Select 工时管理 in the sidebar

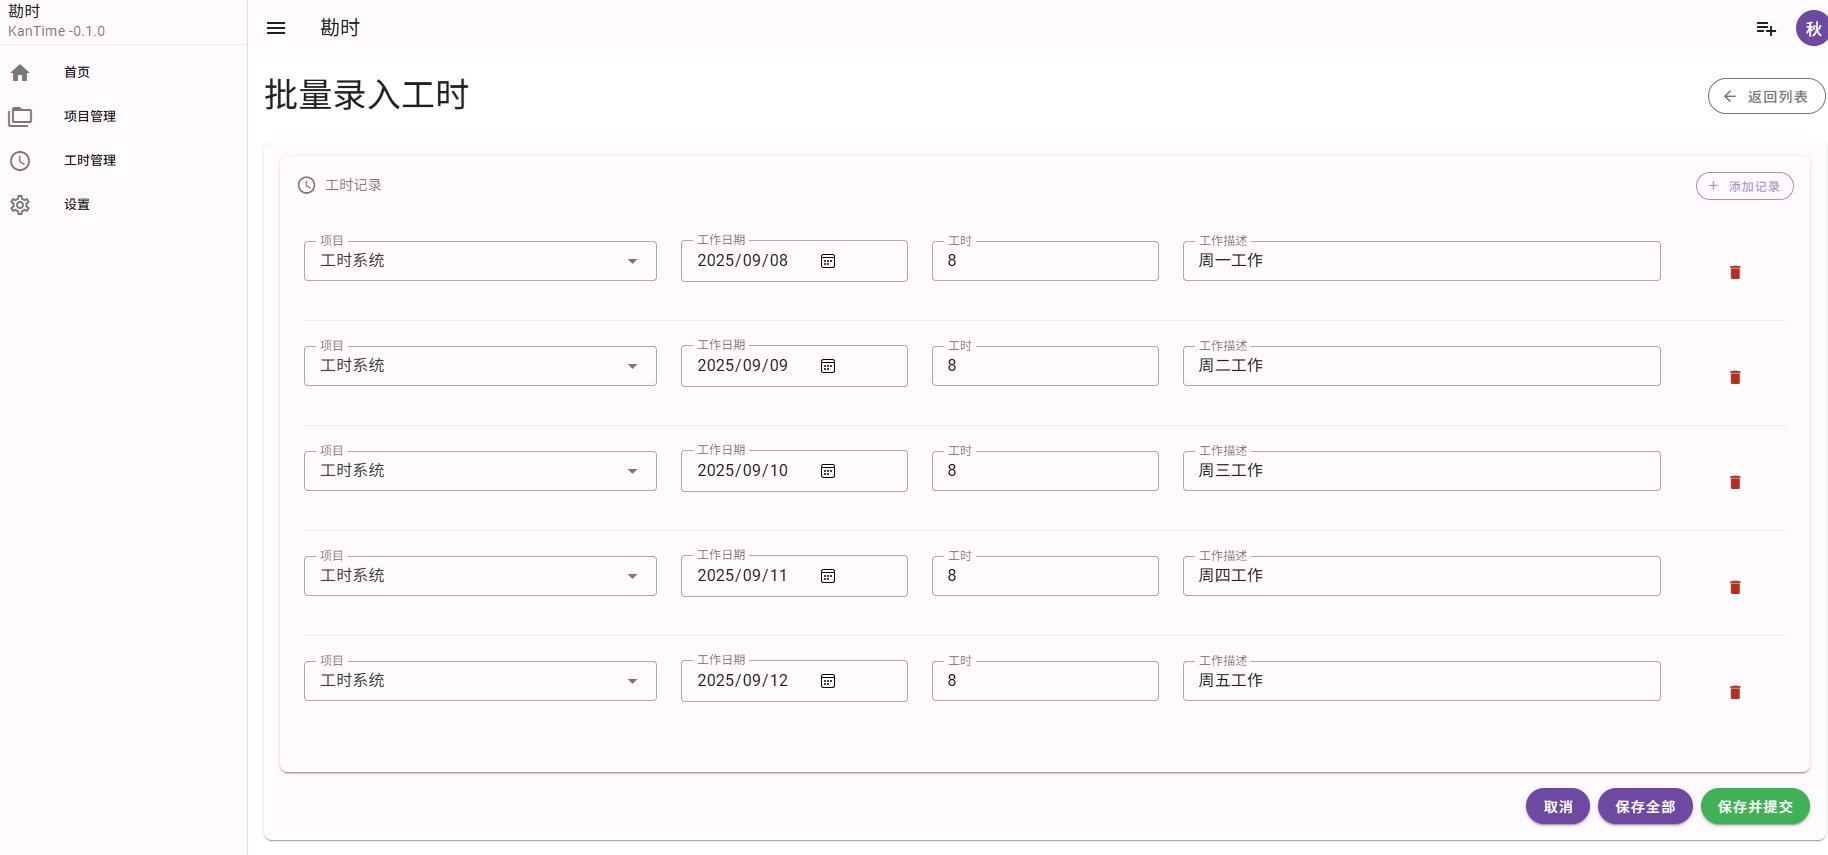pos(90,160)
